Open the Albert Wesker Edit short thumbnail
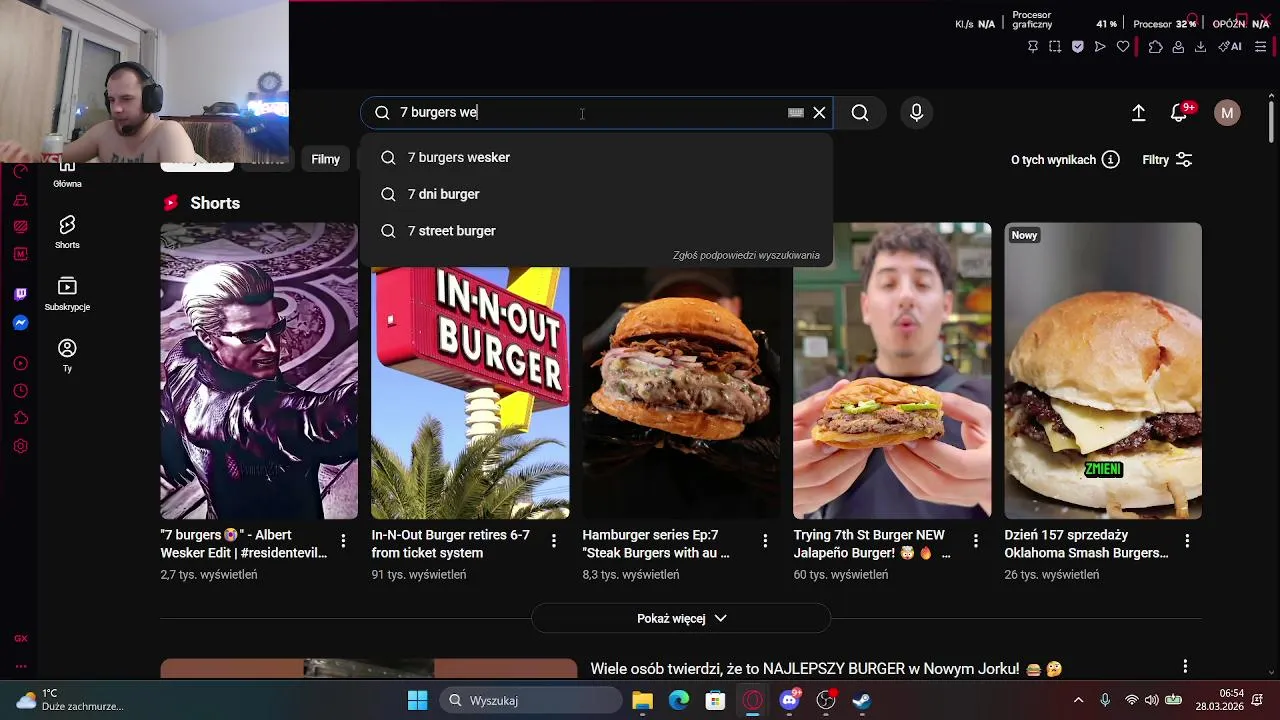 259,371
